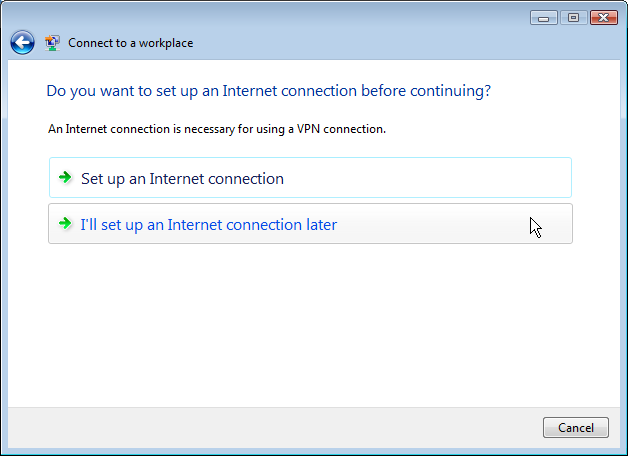The image size is (628, 456).
Task: Go back using the blue arrow button
Action: [22, 42]
